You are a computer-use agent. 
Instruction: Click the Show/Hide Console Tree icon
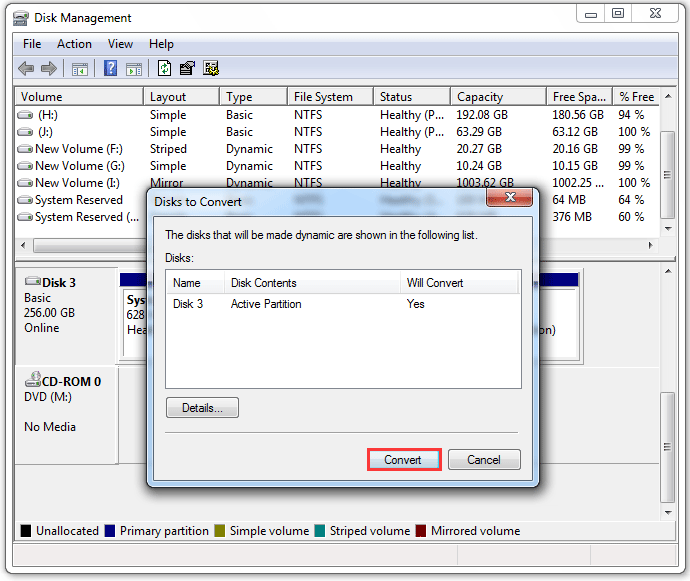(79, 69)
